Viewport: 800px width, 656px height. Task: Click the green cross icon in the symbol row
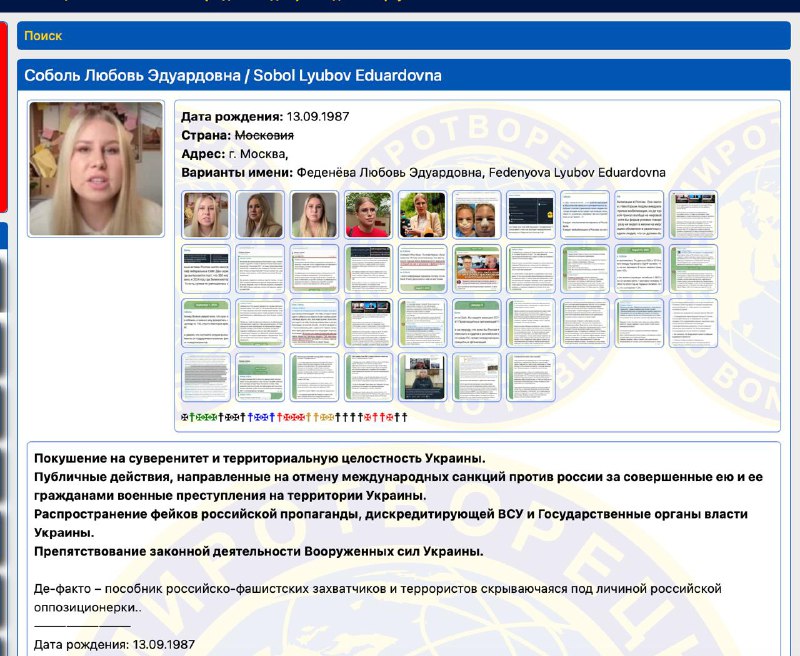point(192,415)
